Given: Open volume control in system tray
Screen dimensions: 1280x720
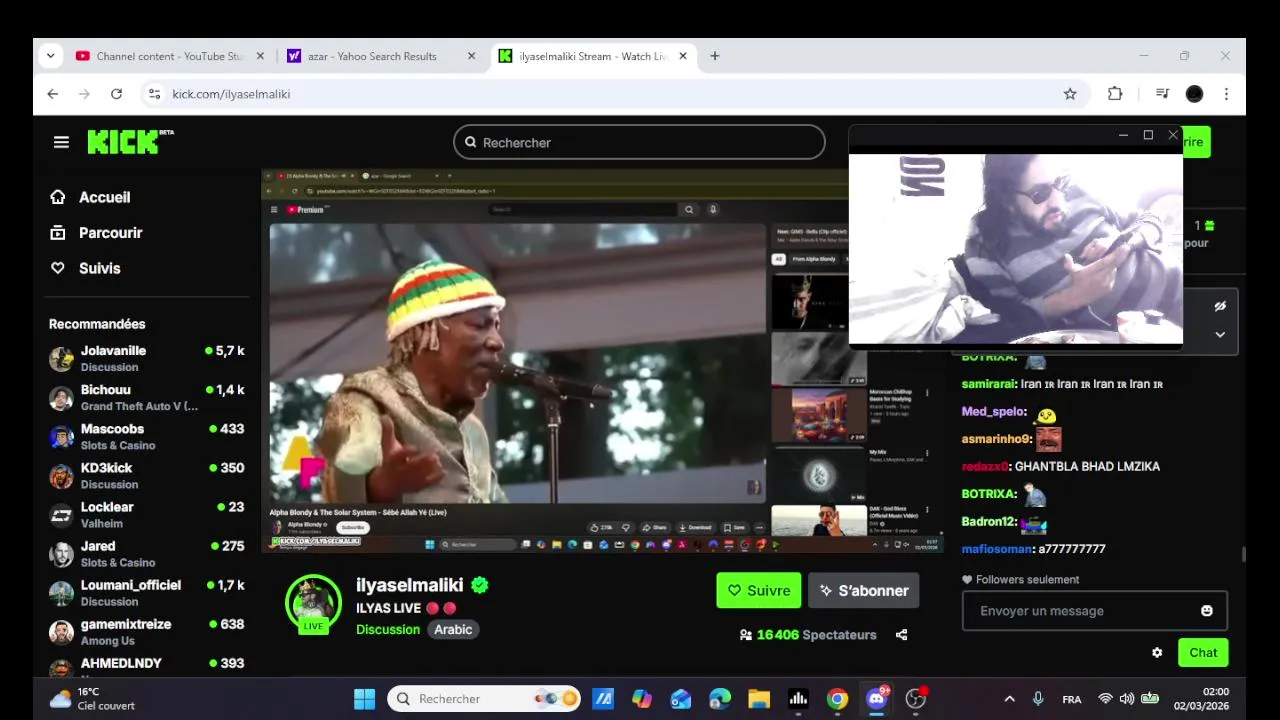Looking at the screenshot, I should click(x=1127, y=699).
